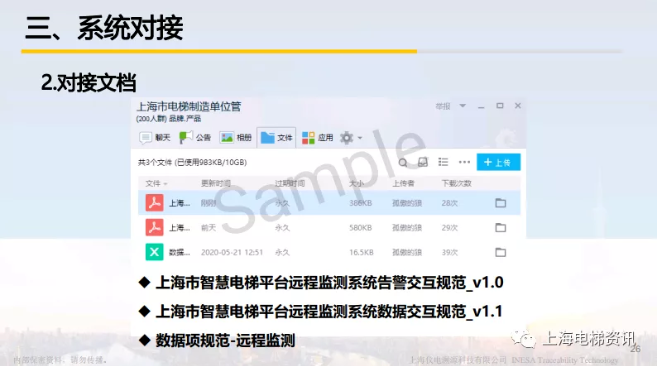Click the 更新时间 column header
This screenshot has height=366, width=657.
point(216,183)
